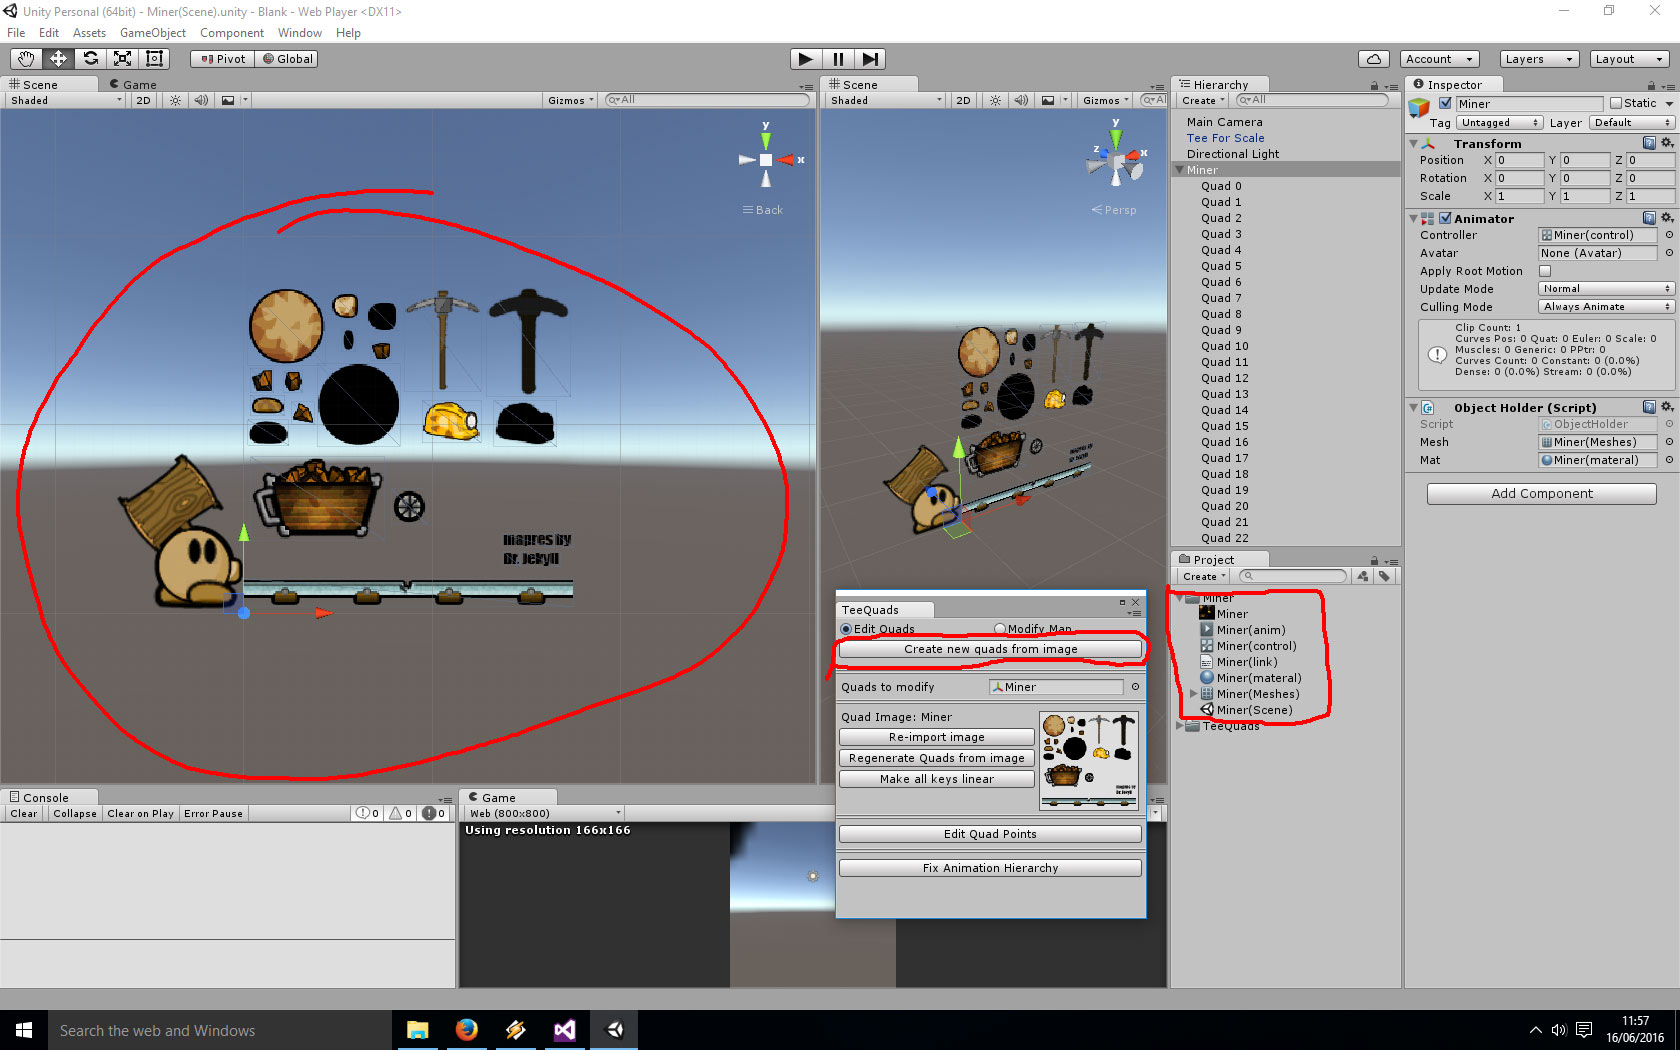Open the Culling Mode dropdown
1680x1050 pixels.
(1606, 307)
